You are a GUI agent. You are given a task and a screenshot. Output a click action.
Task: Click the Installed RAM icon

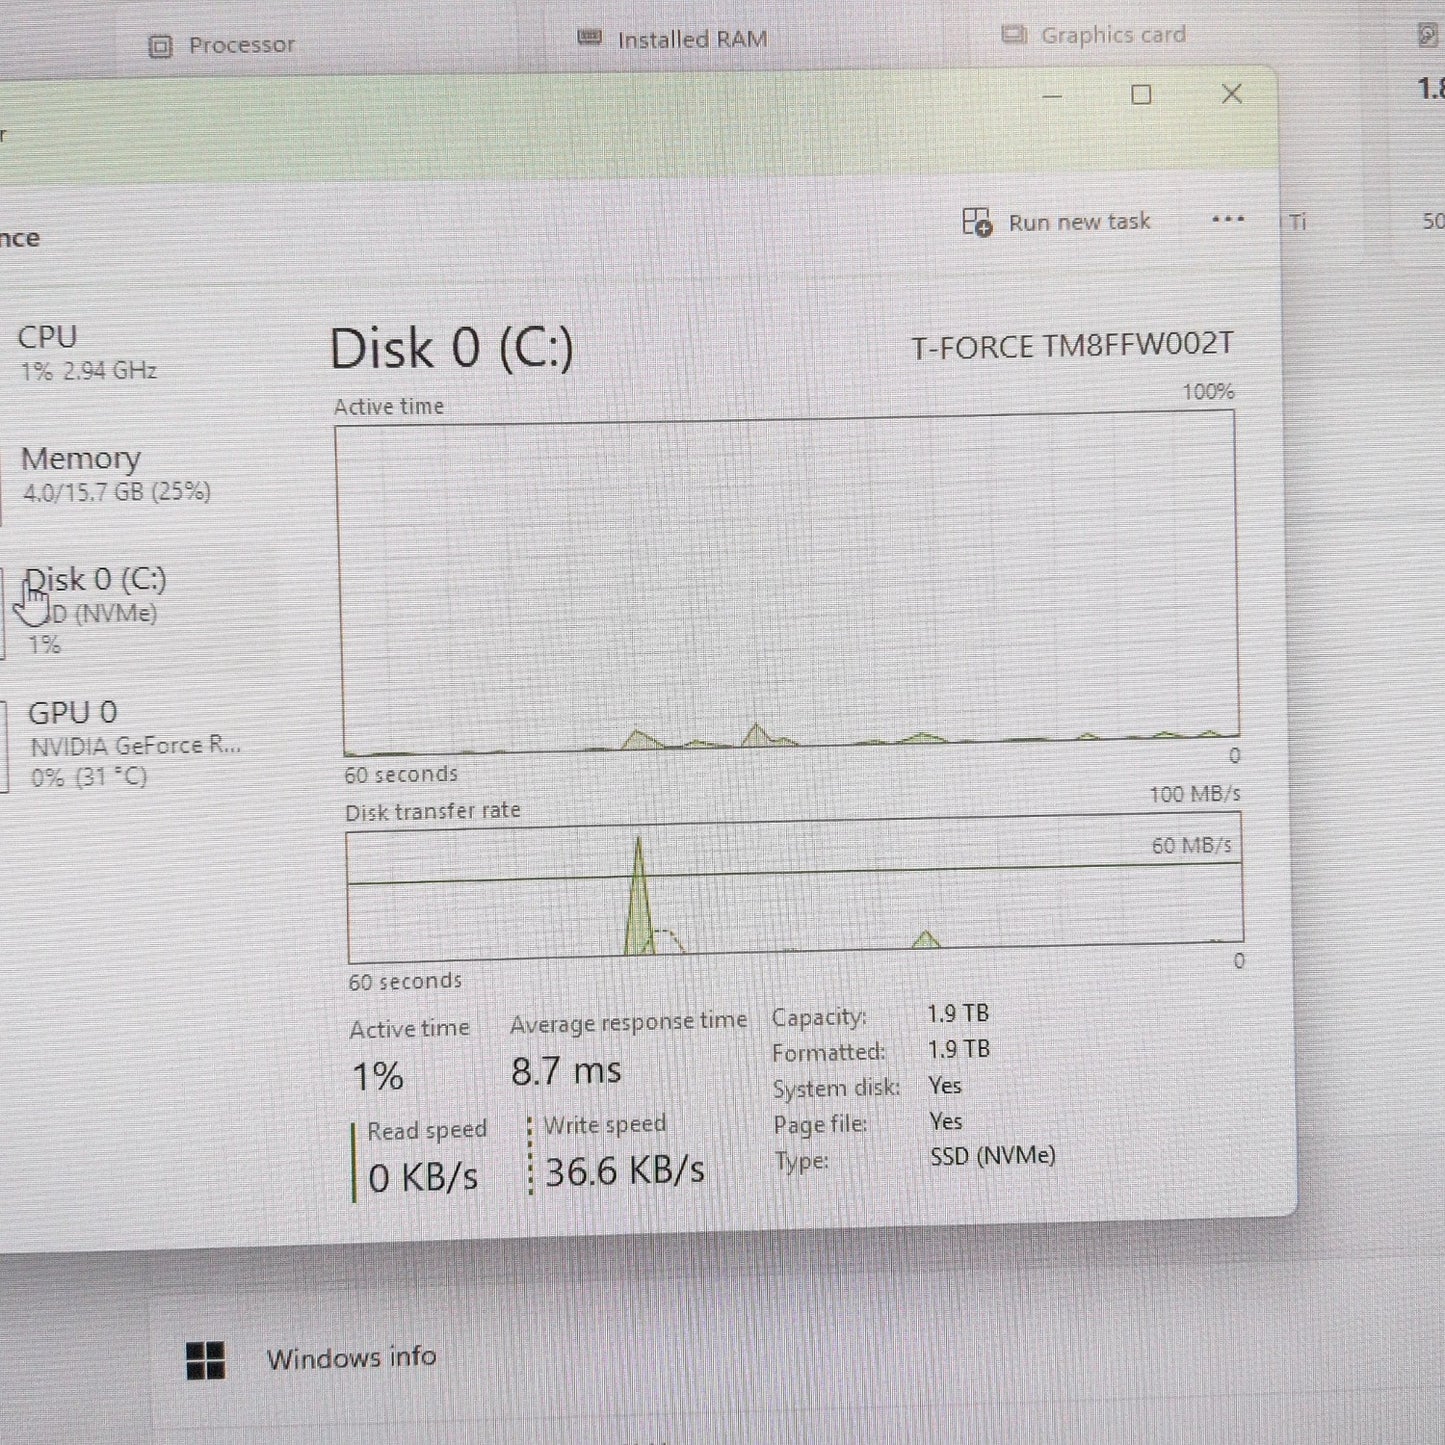590,38
